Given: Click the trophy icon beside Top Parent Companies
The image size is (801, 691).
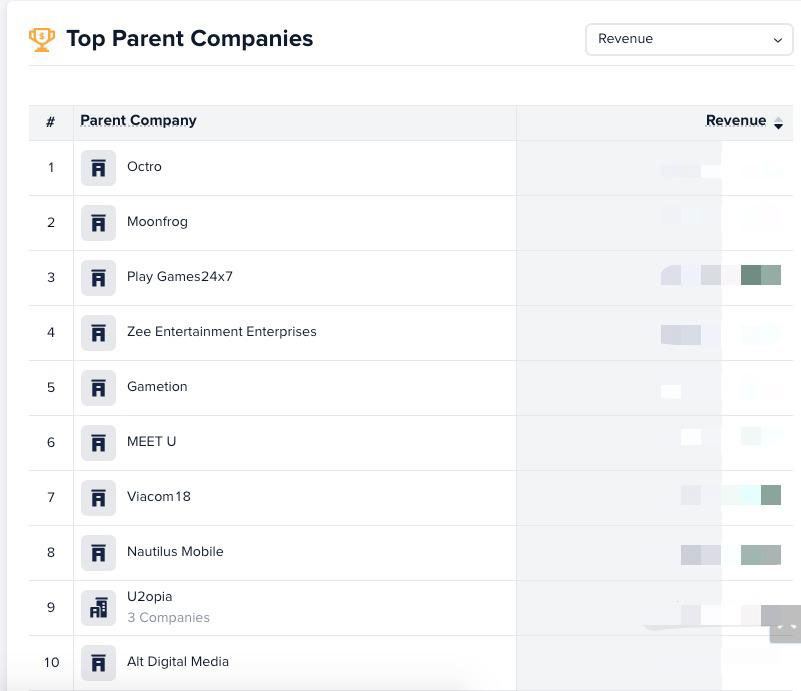Looking at the screenshot, I should [42, 39].
